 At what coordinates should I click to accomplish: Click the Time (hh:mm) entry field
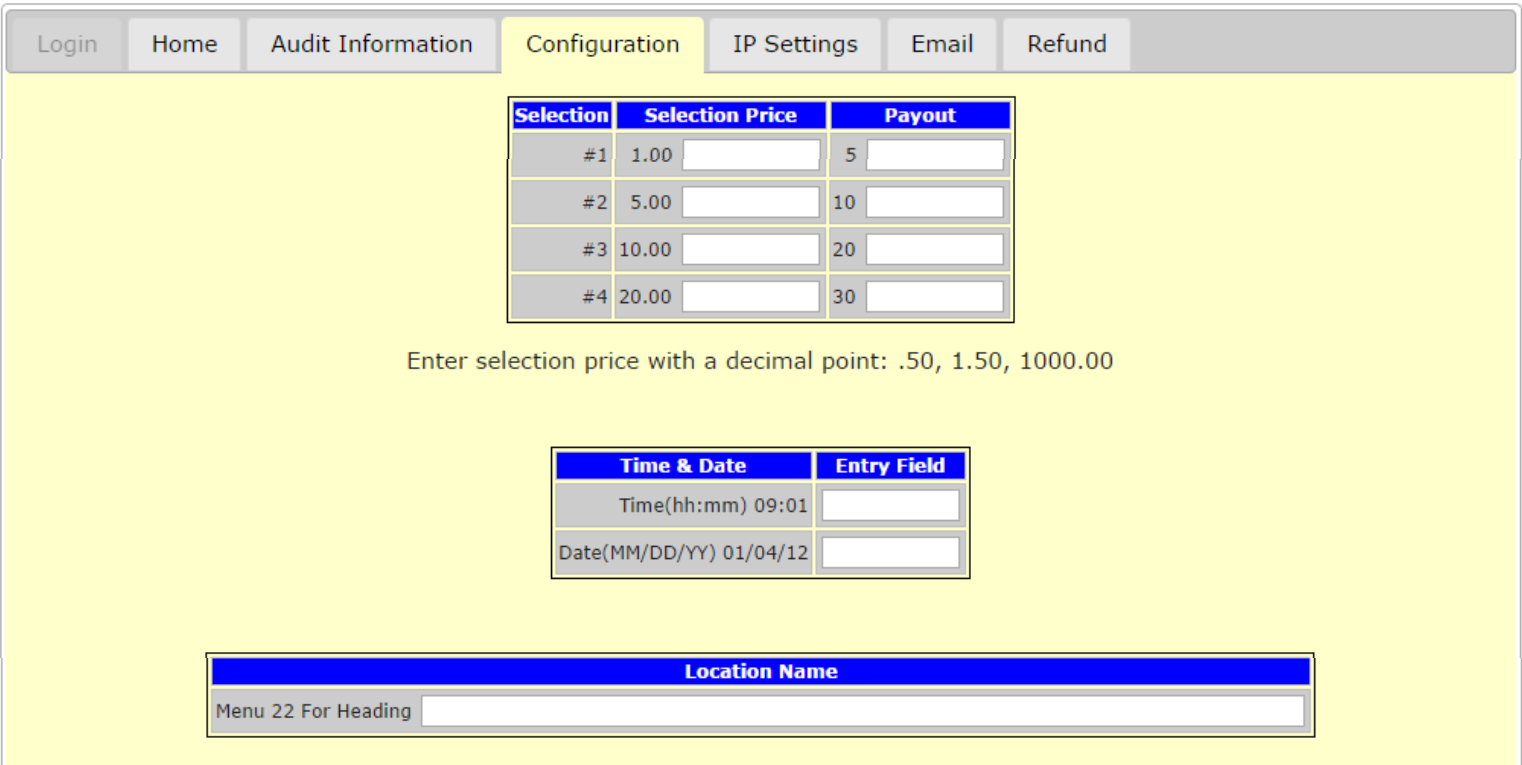coord(890,505)
